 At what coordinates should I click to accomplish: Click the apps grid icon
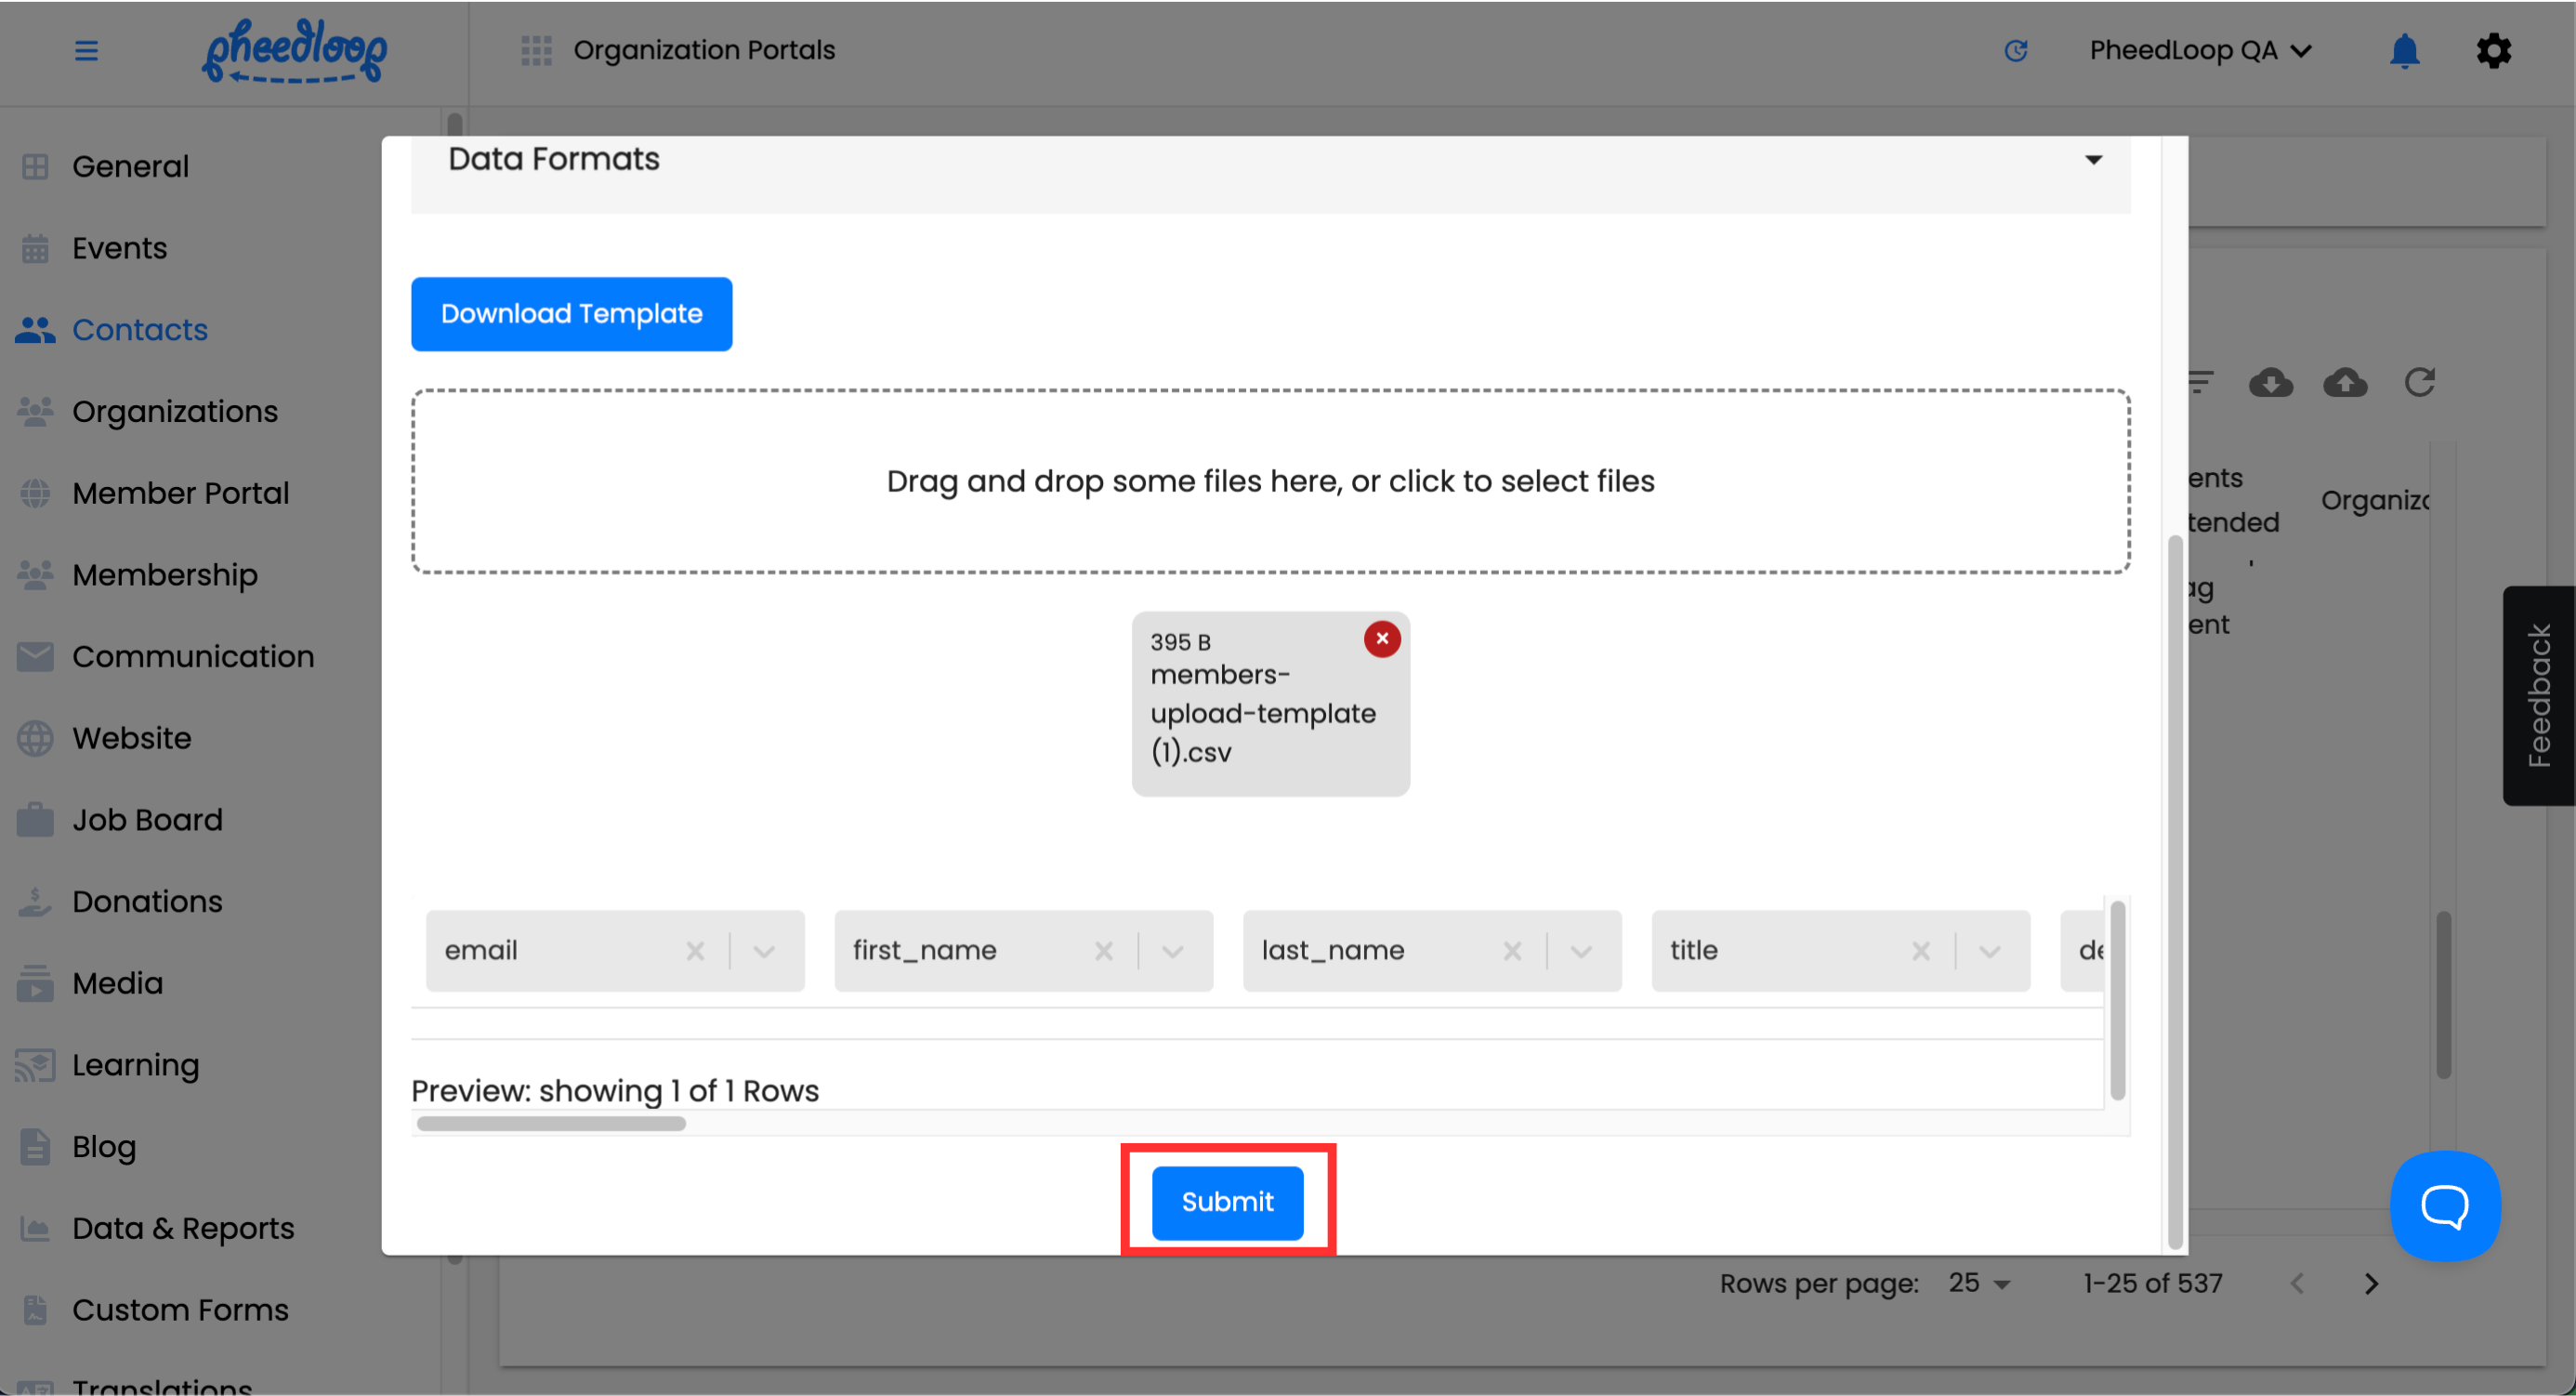point(536,50)
